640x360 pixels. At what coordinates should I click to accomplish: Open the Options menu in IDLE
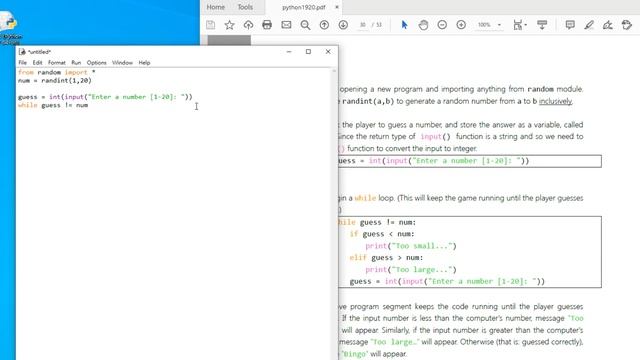tap(96, 63)
